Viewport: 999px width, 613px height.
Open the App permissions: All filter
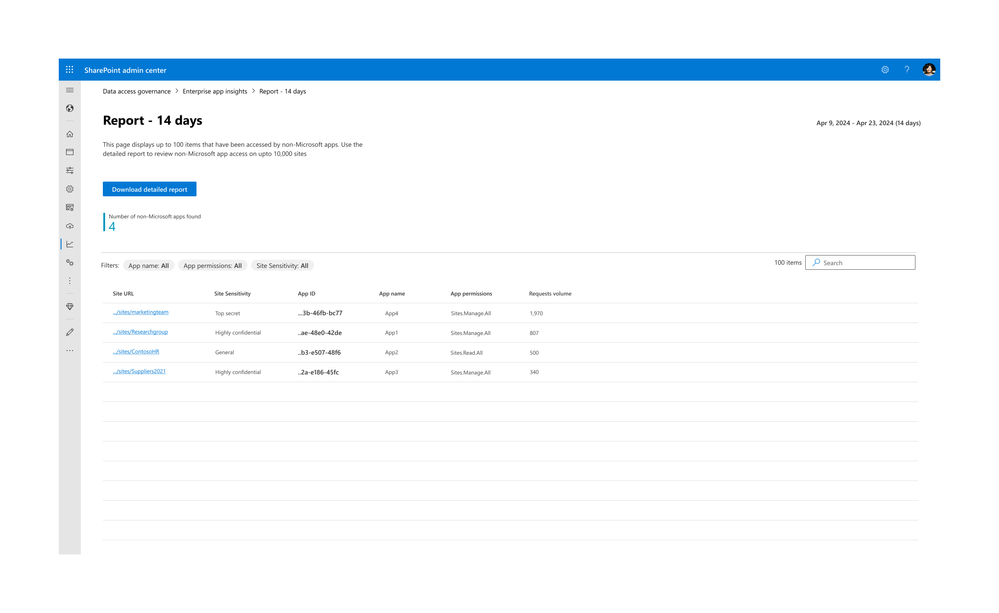[212, 266]
